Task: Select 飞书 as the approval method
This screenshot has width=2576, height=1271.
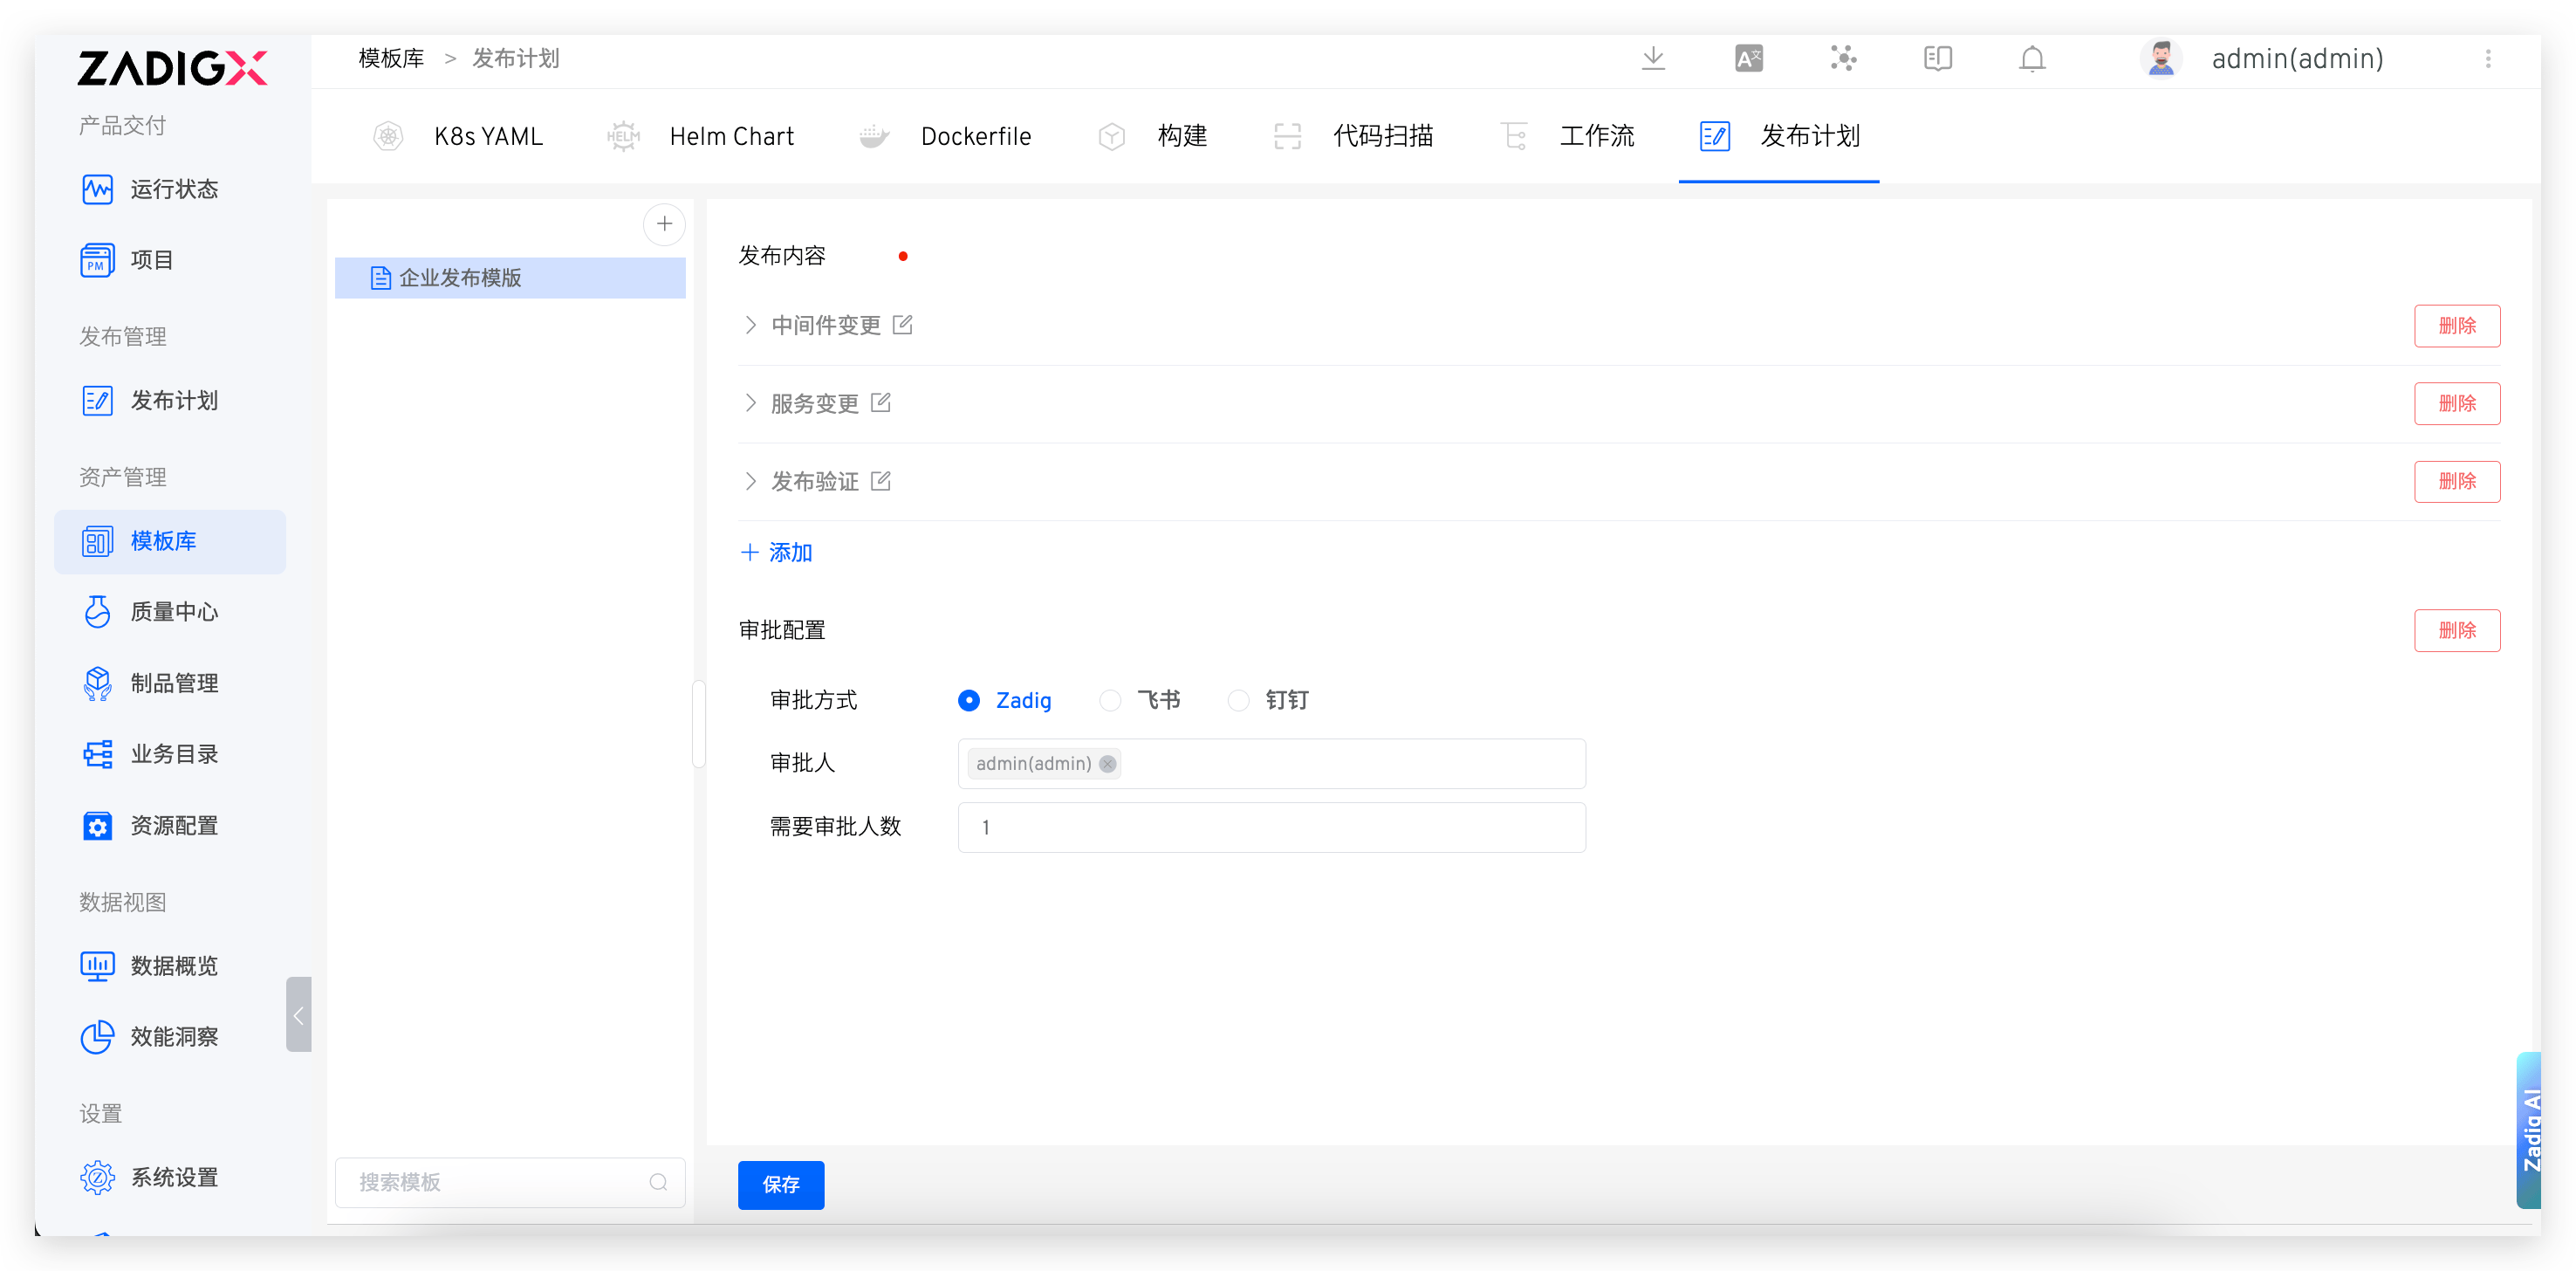Action: tap(1109, 700)
